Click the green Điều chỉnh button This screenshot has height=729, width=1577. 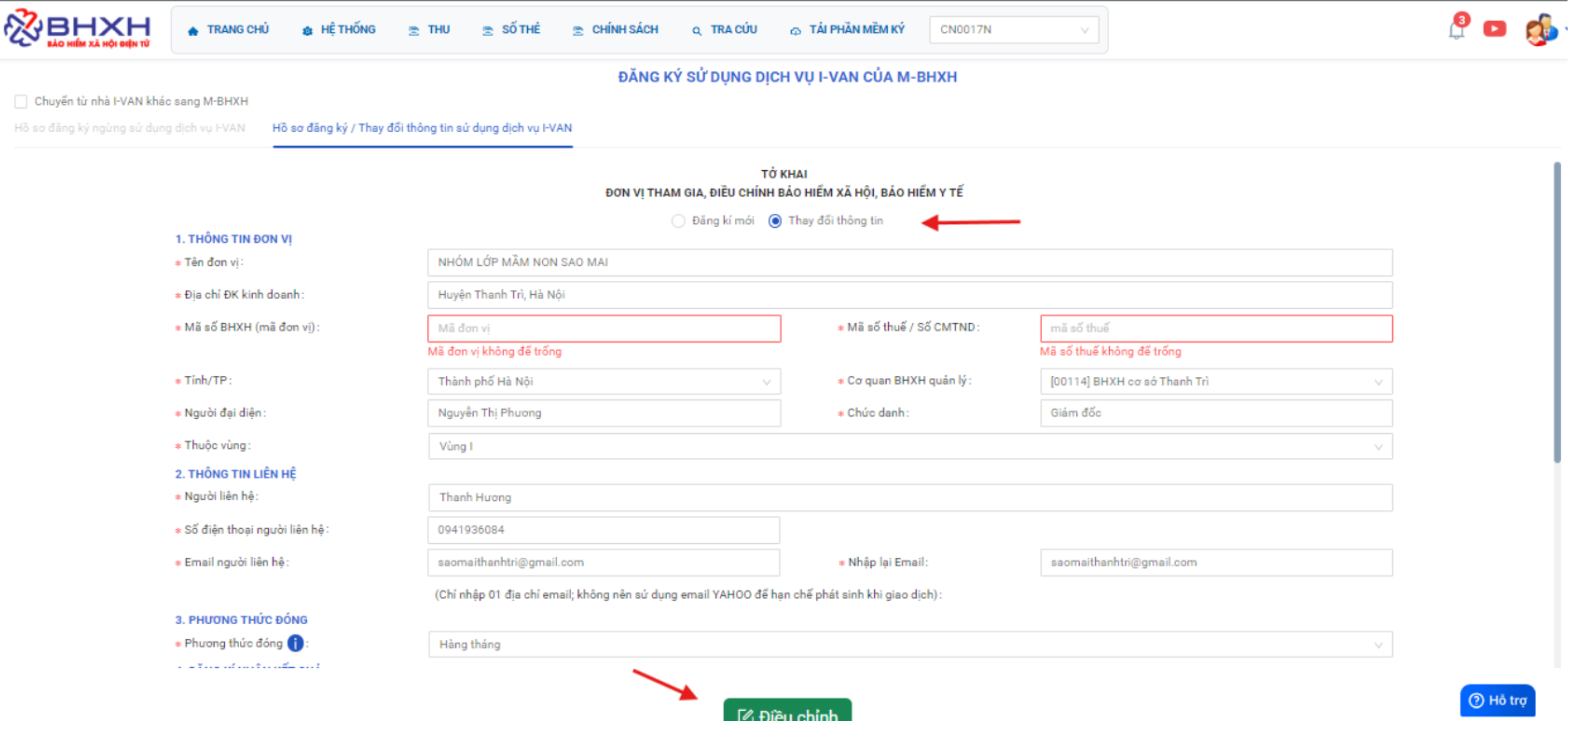(x=787, y=712)
